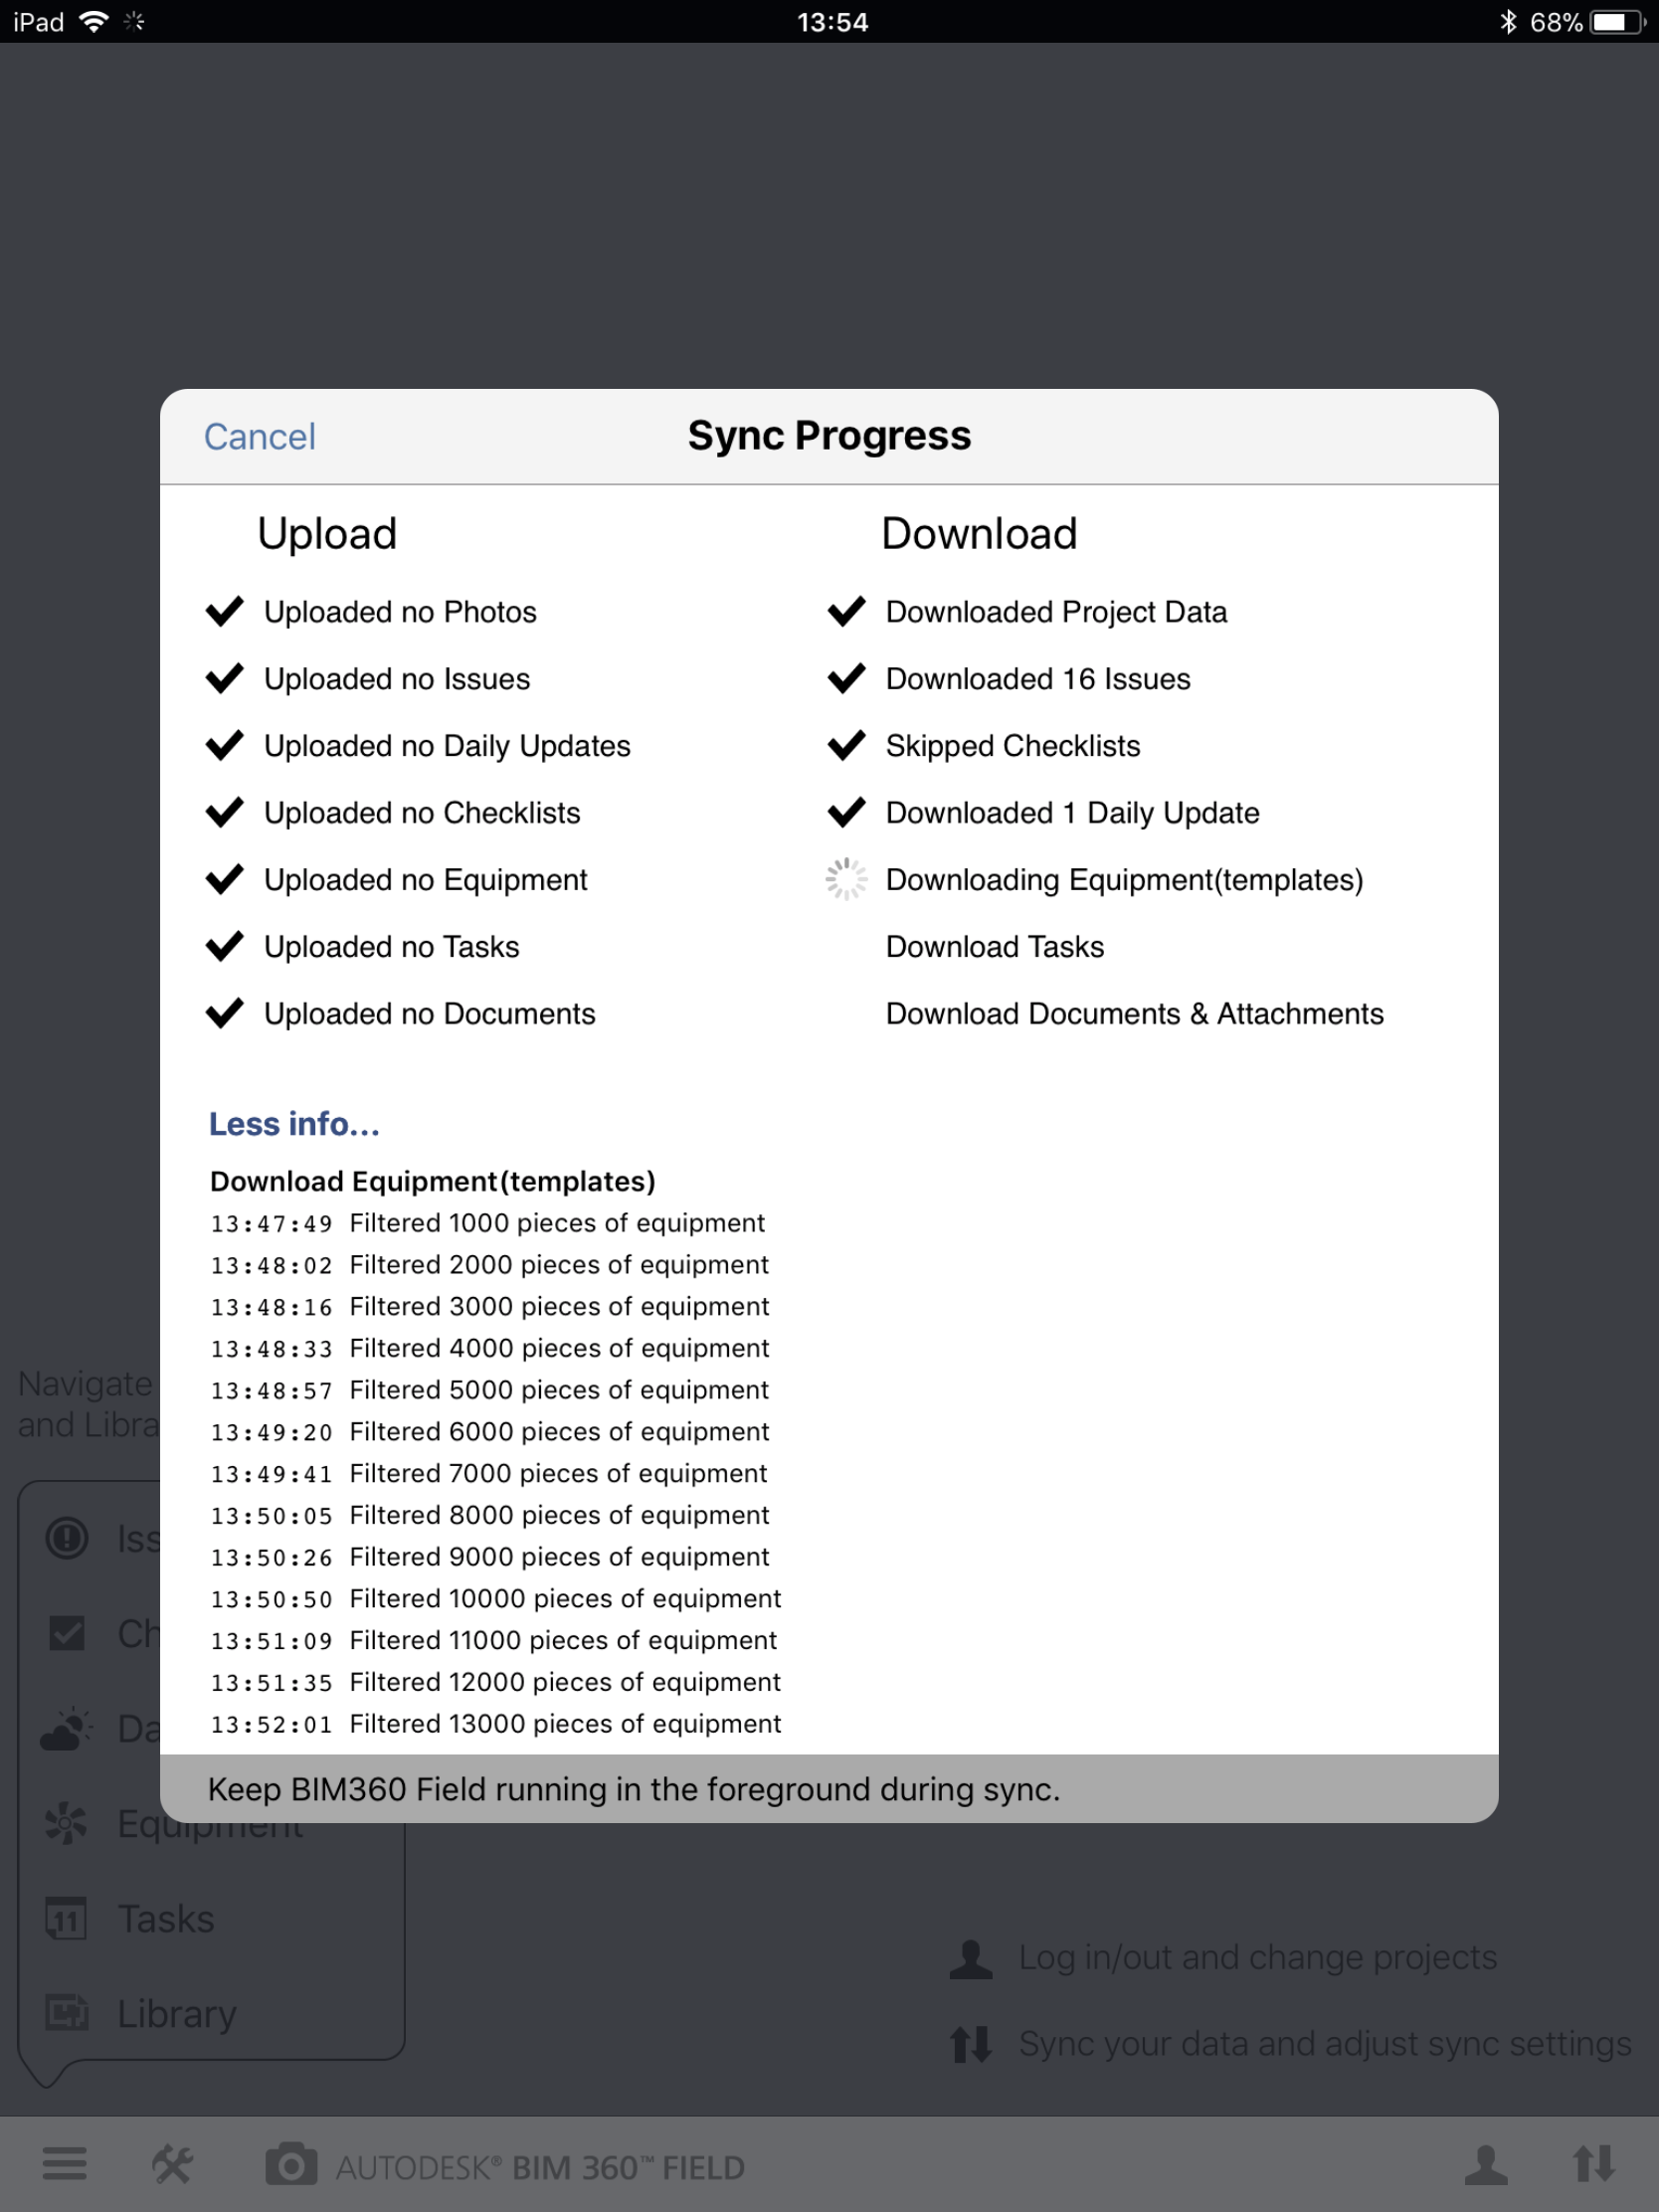Select the tools wrench icon
This screenshot has width=1659, height=2212.
[x=170, y=2165]
